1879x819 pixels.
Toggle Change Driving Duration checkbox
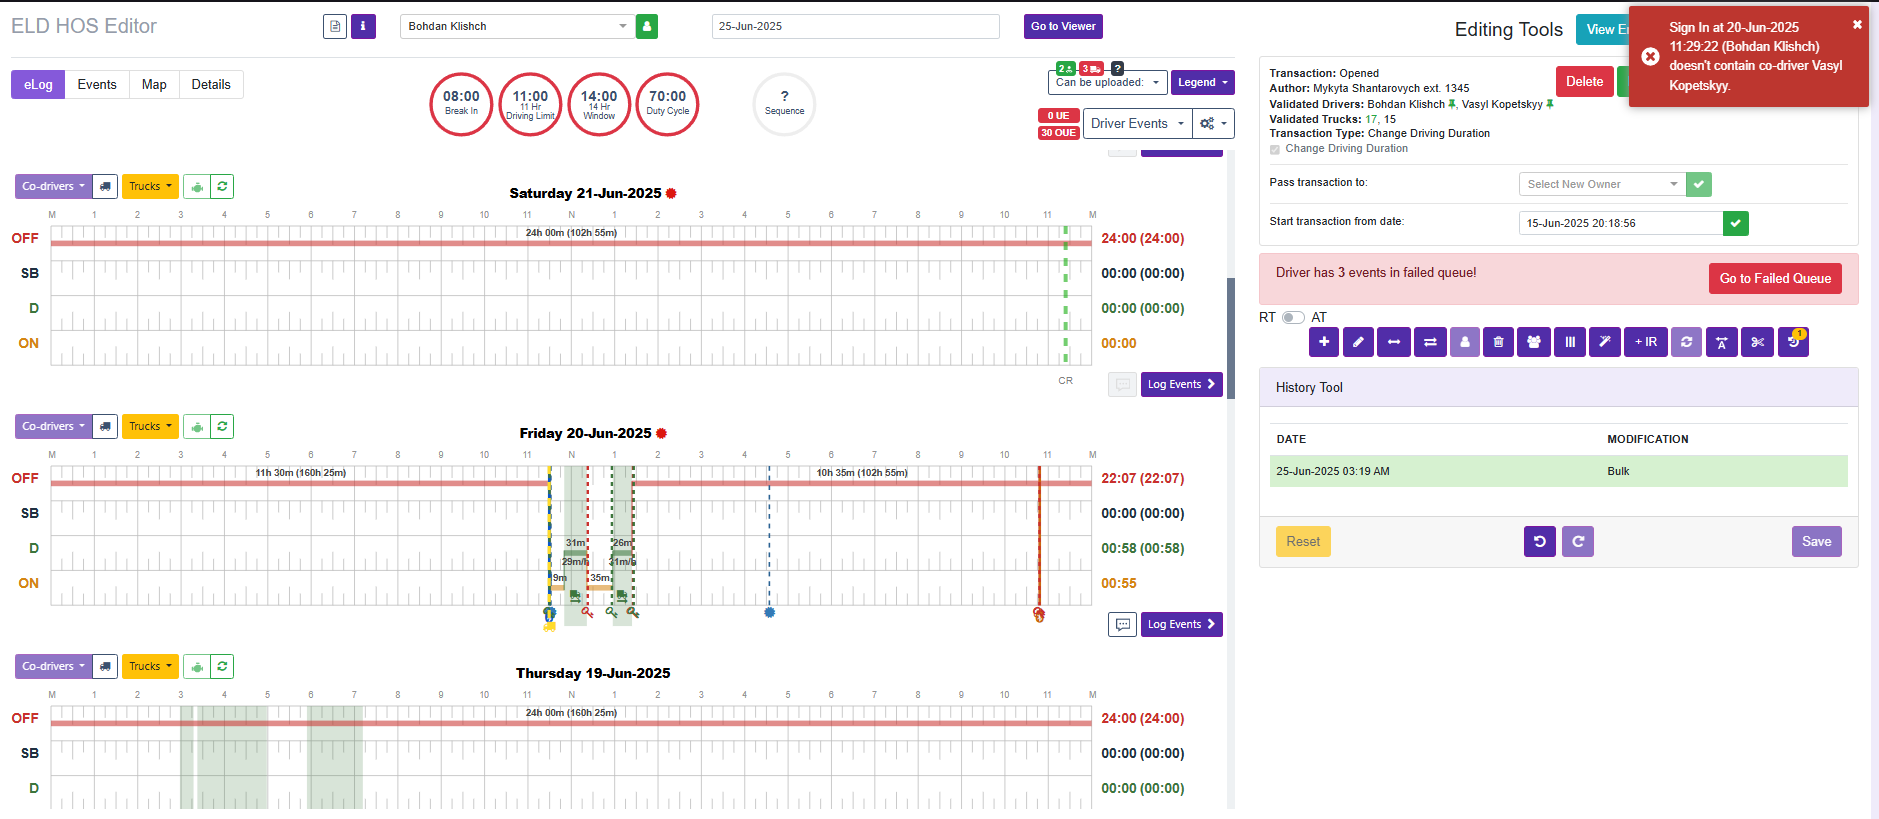pyautogui.click(x=1275, y=149)
